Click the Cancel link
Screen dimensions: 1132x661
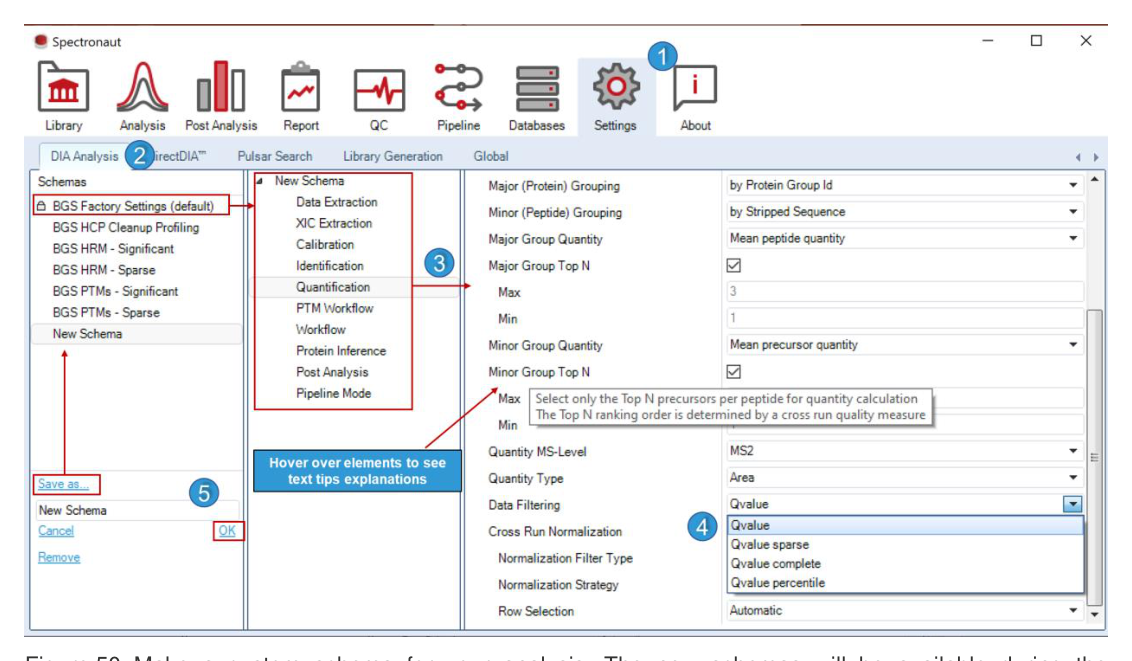pos(56,531)
